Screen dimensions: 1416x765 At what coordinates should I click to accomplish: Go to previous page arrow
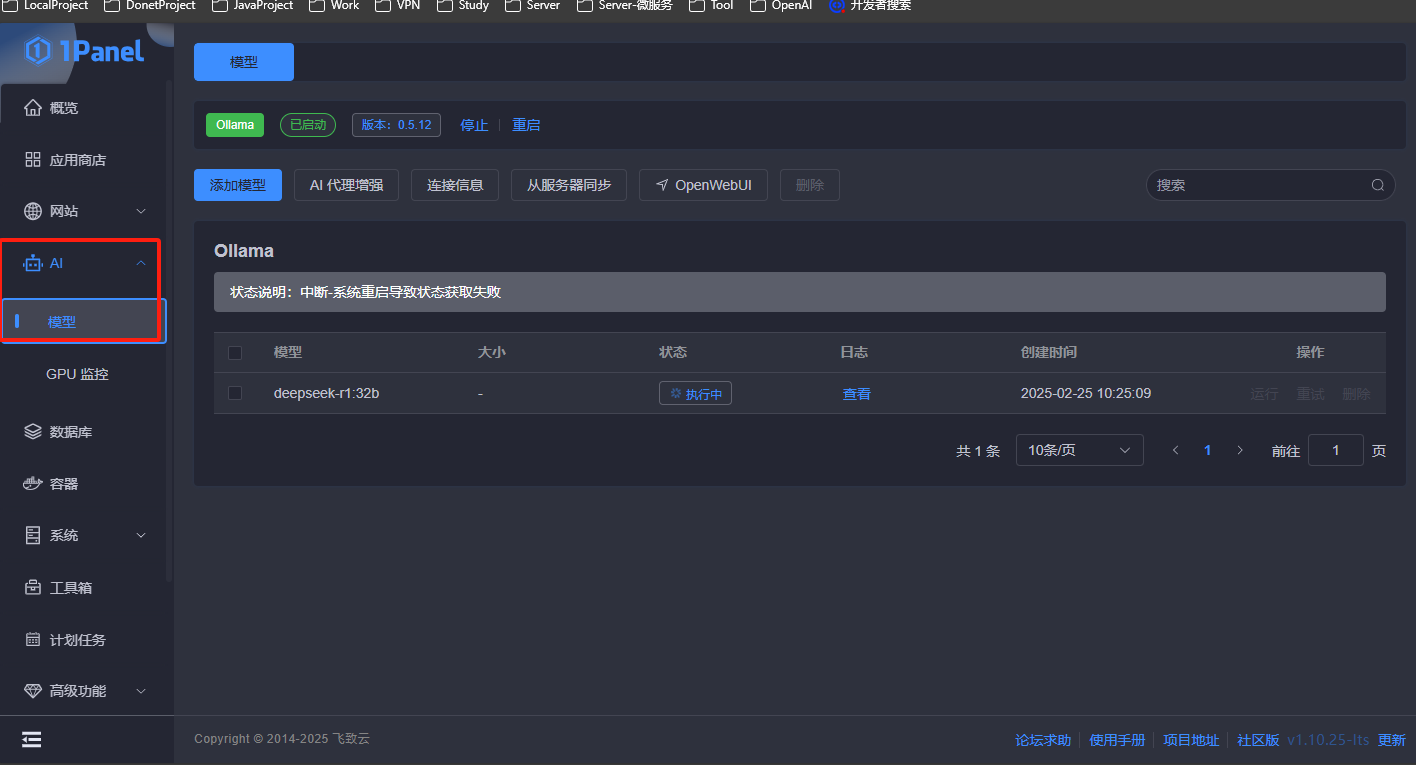[1176, 450]
